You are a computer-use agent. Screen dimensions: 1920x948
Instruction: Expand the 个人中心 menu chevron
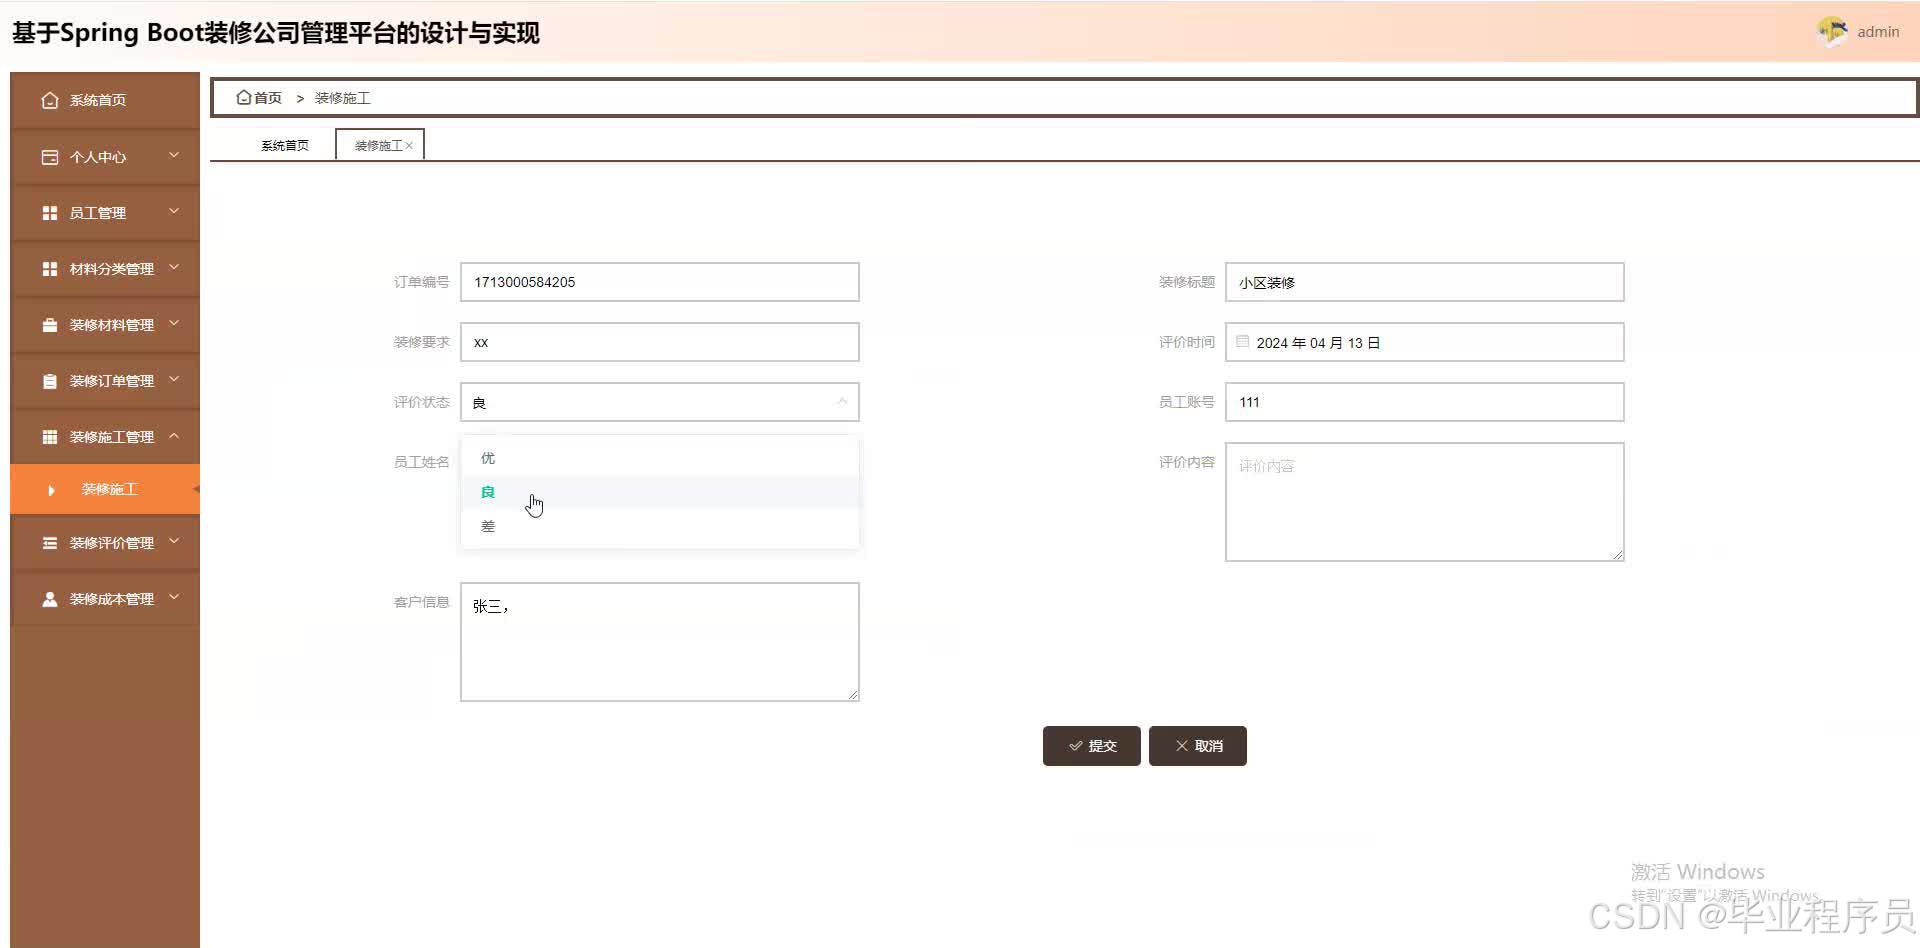click(174, 155)
